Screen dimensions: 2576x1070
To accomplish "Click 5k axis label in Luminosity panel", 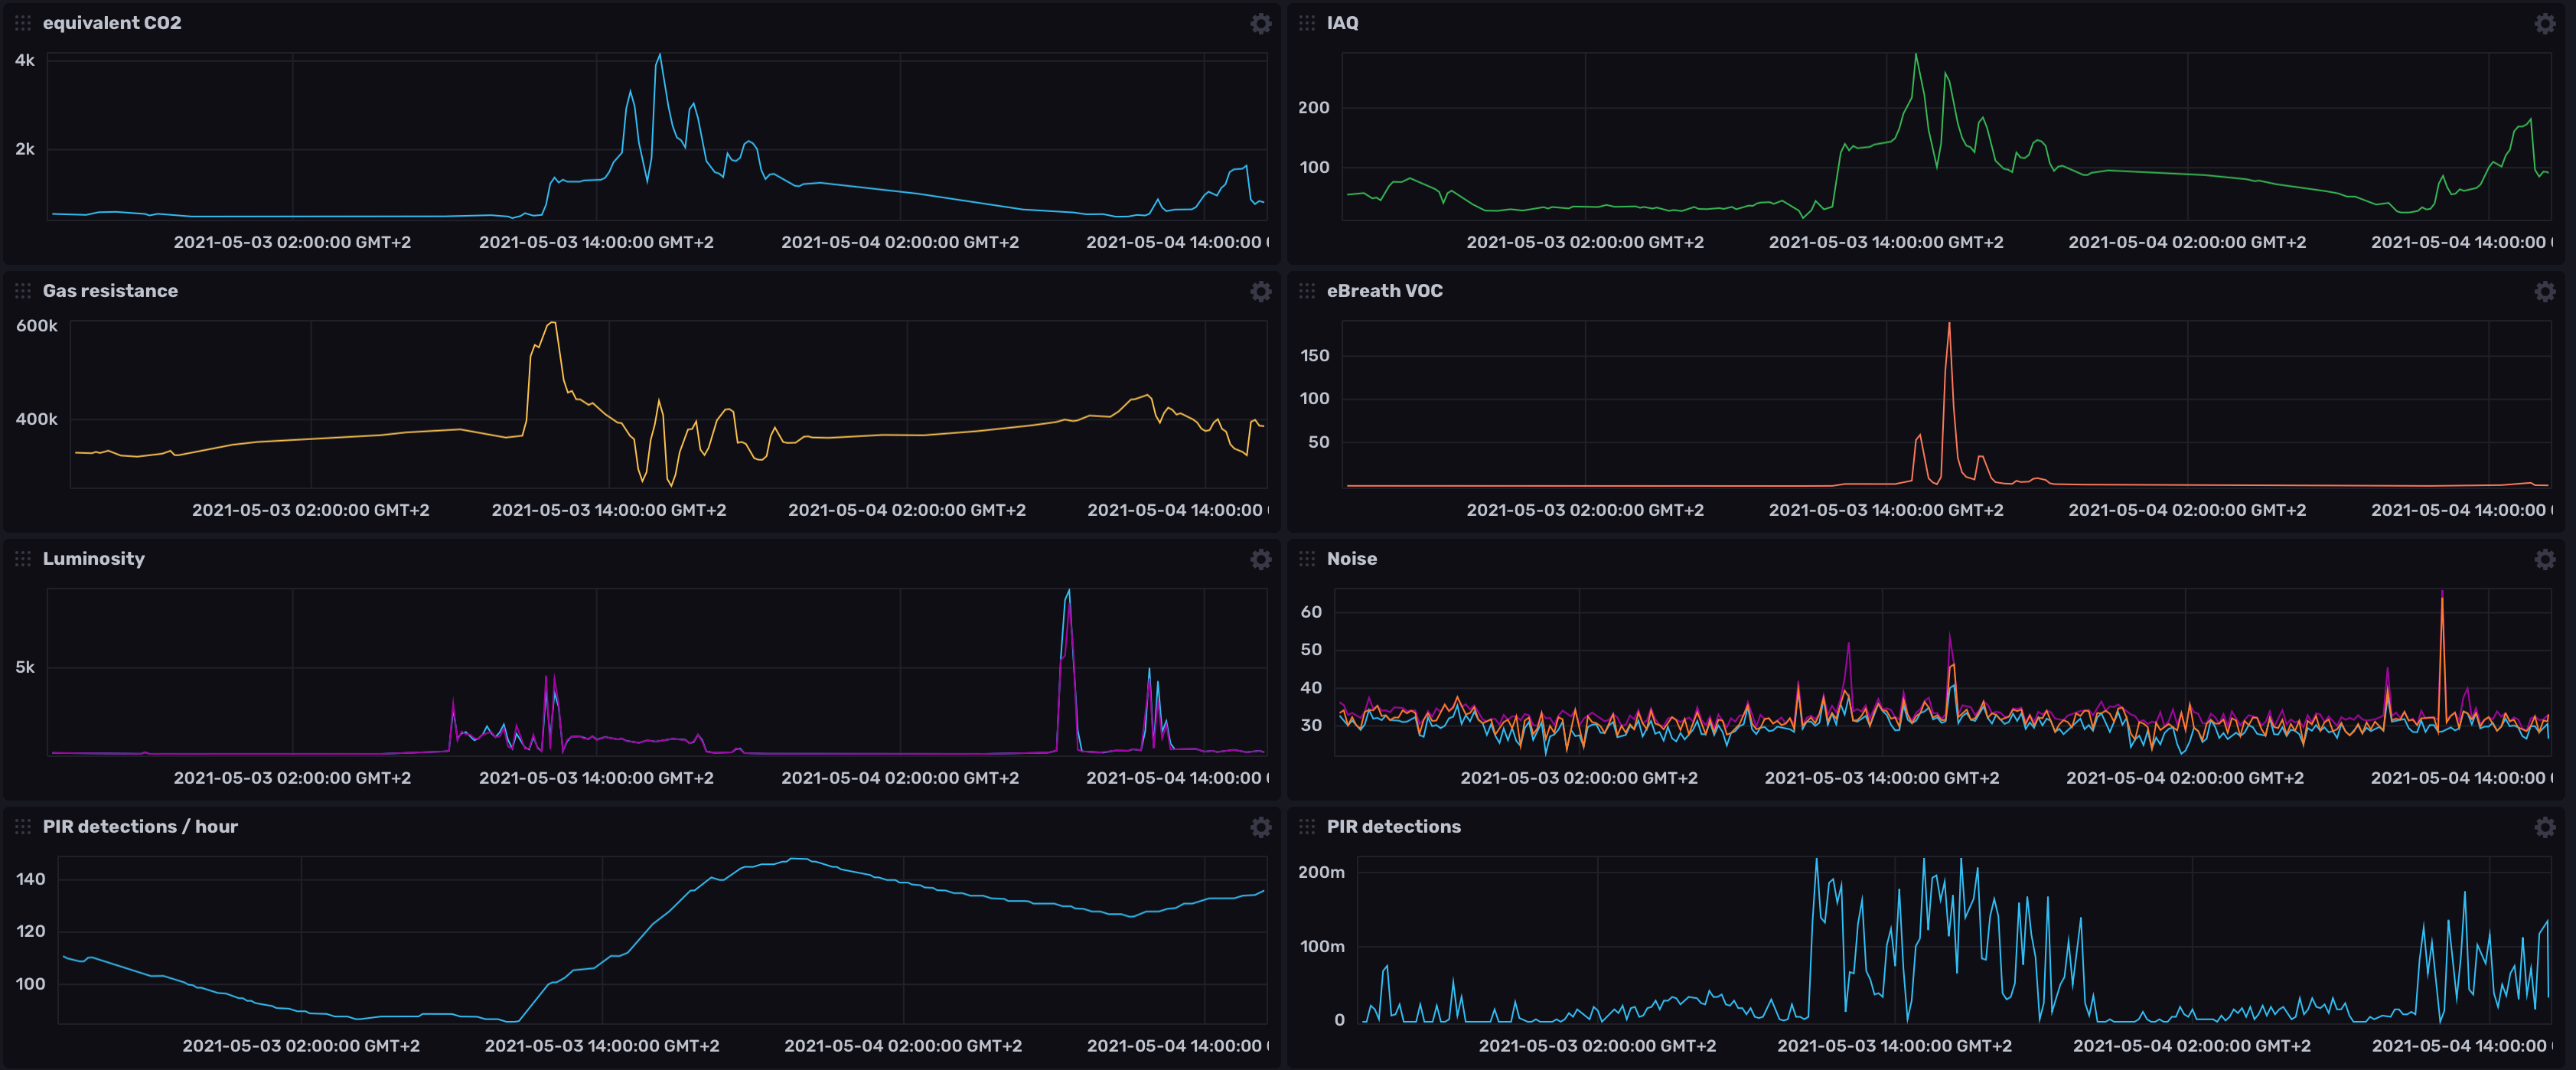I will click(x=25, y=667).
